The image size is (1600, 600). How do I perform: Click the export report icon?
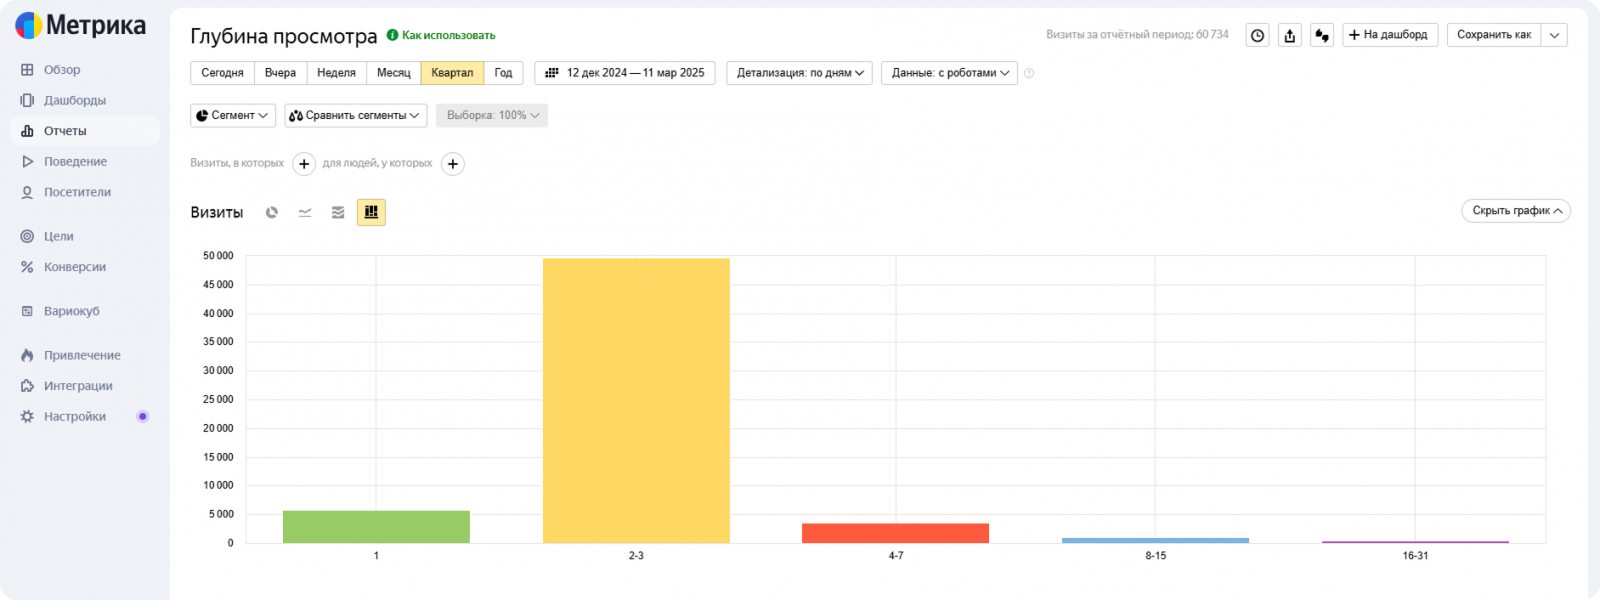pyautogui.click(x=1290, y=35)
